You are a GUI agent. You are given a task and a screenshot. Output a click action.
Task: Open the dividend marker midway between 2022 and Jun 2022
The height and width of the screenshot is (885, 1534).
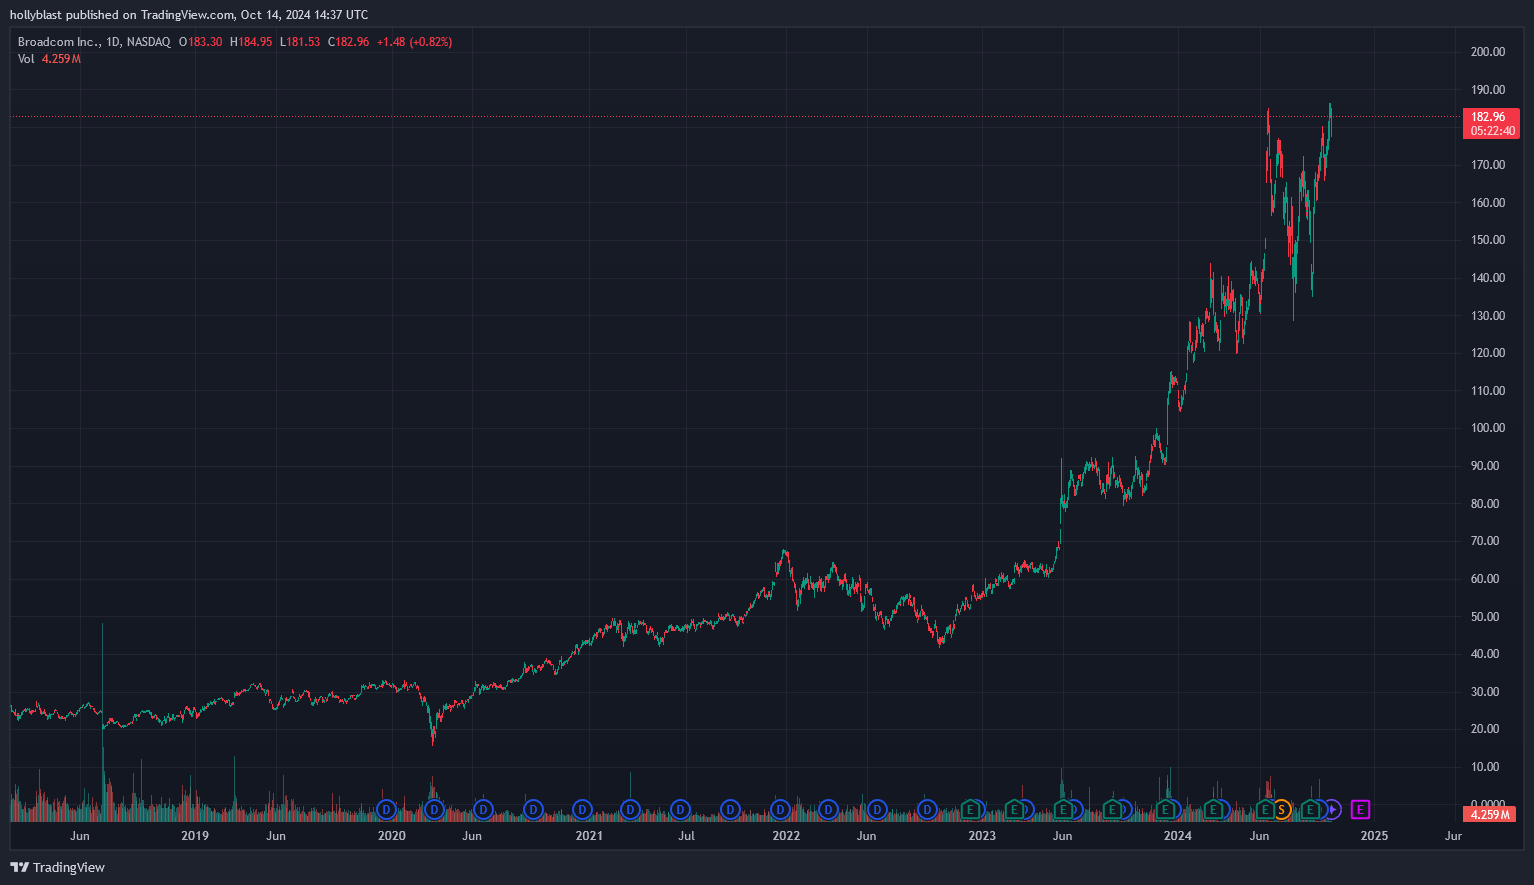828,809
